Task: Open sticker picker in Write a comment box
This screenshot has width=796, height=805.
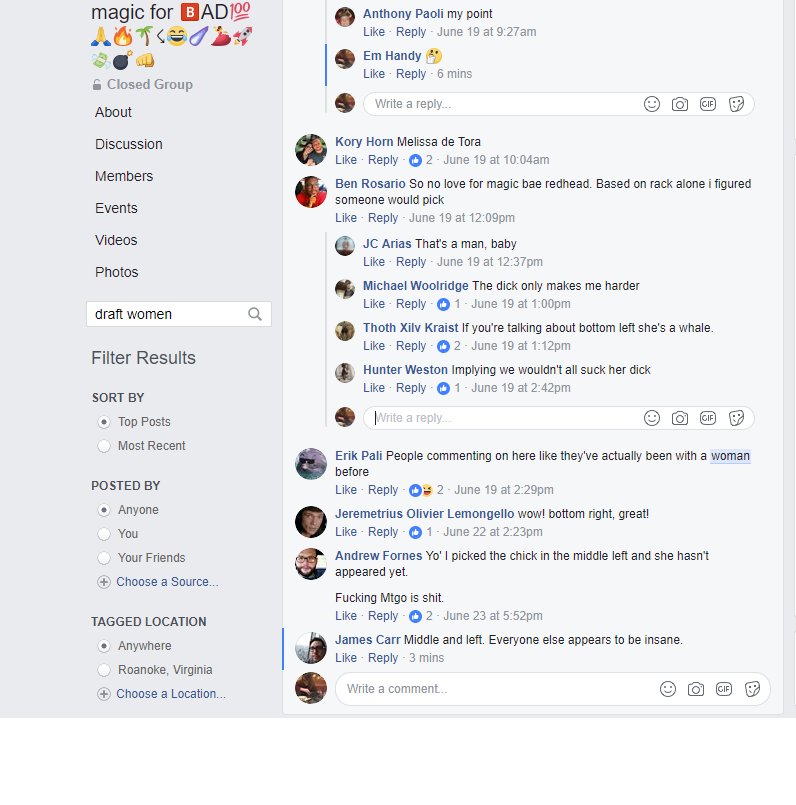Action: [752, 689]
